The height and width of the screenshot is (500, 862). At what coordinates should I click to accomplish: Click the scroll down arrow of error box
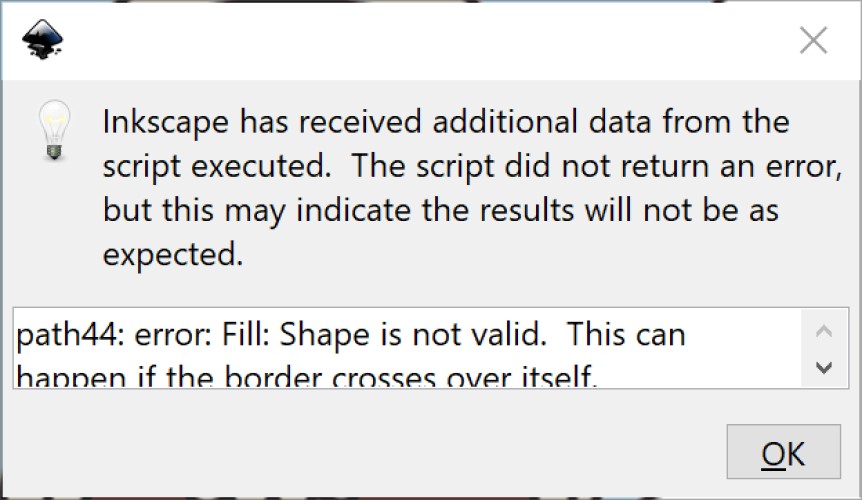[x=825, y=367]
